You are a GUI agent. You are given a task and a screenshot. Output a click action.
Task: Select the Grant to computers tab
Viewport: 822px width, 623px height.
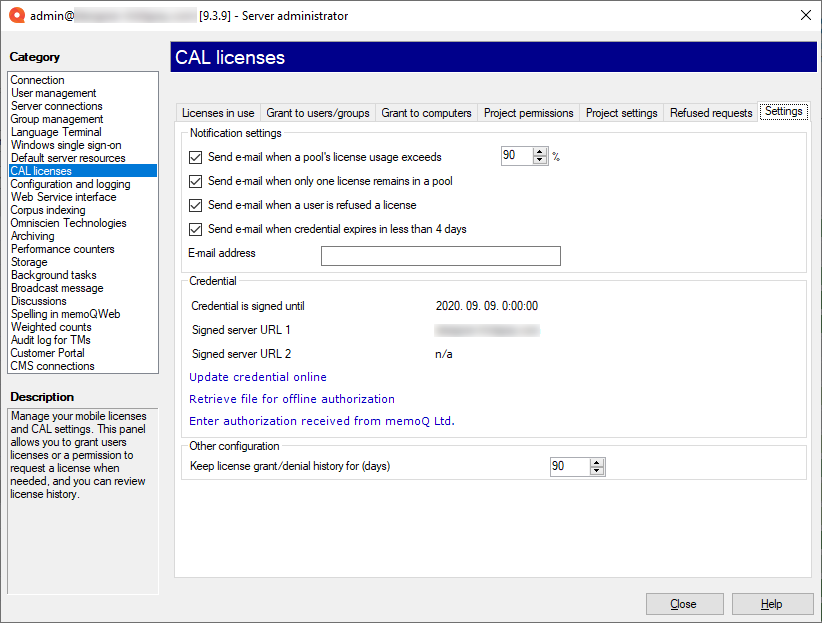(426, 112)
